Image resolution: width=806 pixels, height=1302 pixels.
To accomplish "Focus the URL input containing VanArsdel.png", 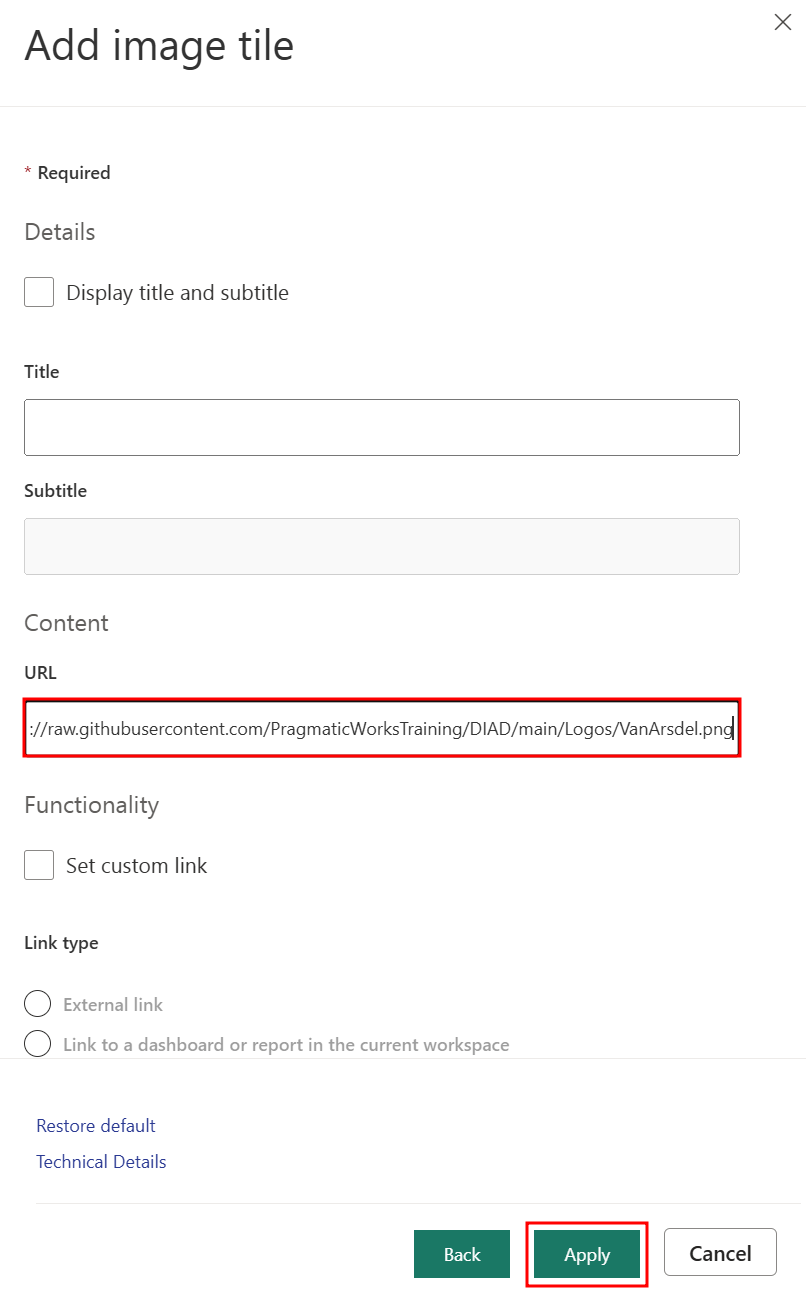I will point(381,729).
